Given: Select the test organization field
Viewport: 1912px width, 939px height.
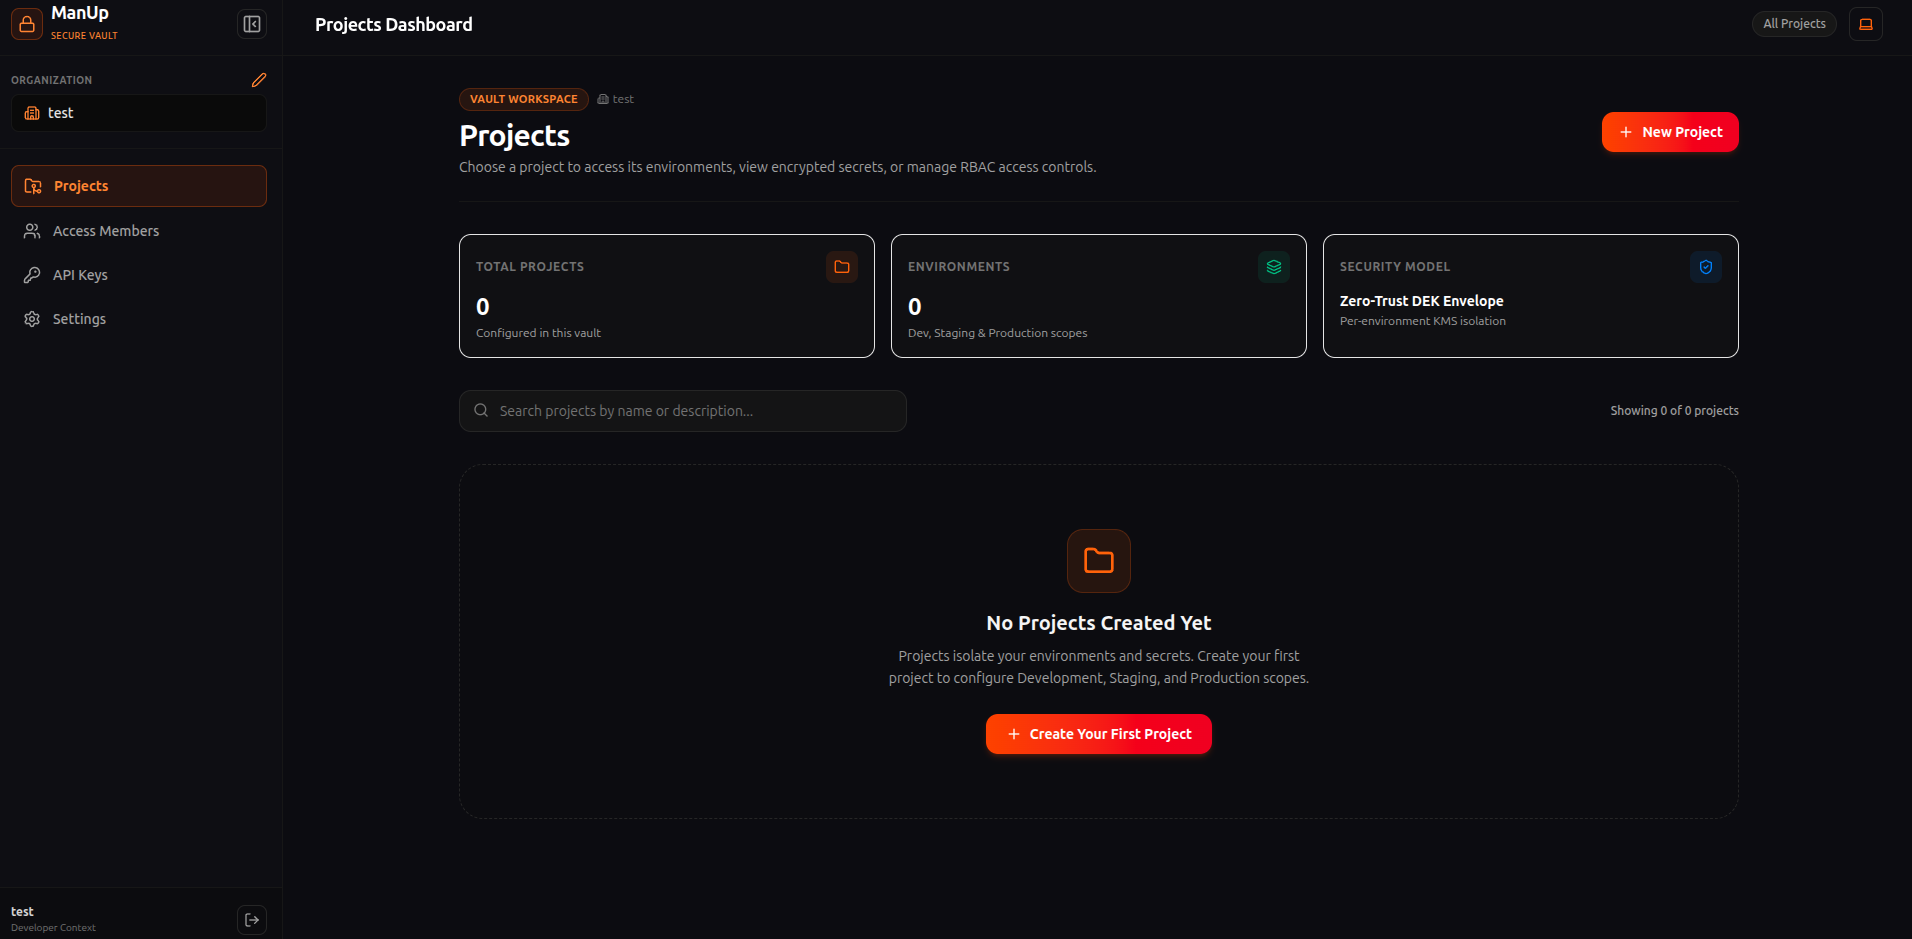Looking at the screenshot, I should click(x=139, y=113).
